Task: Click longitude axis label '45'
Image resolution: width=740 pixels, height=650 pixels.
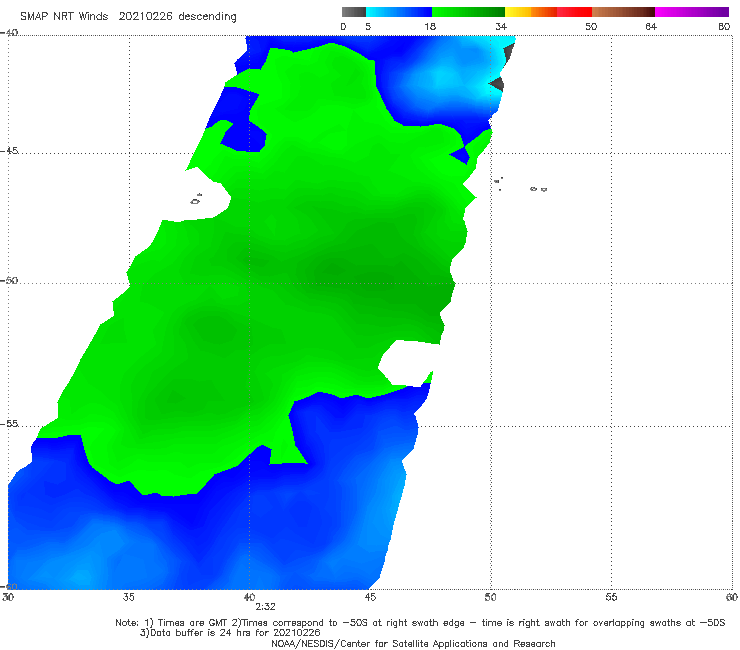Action: point(370,597)
